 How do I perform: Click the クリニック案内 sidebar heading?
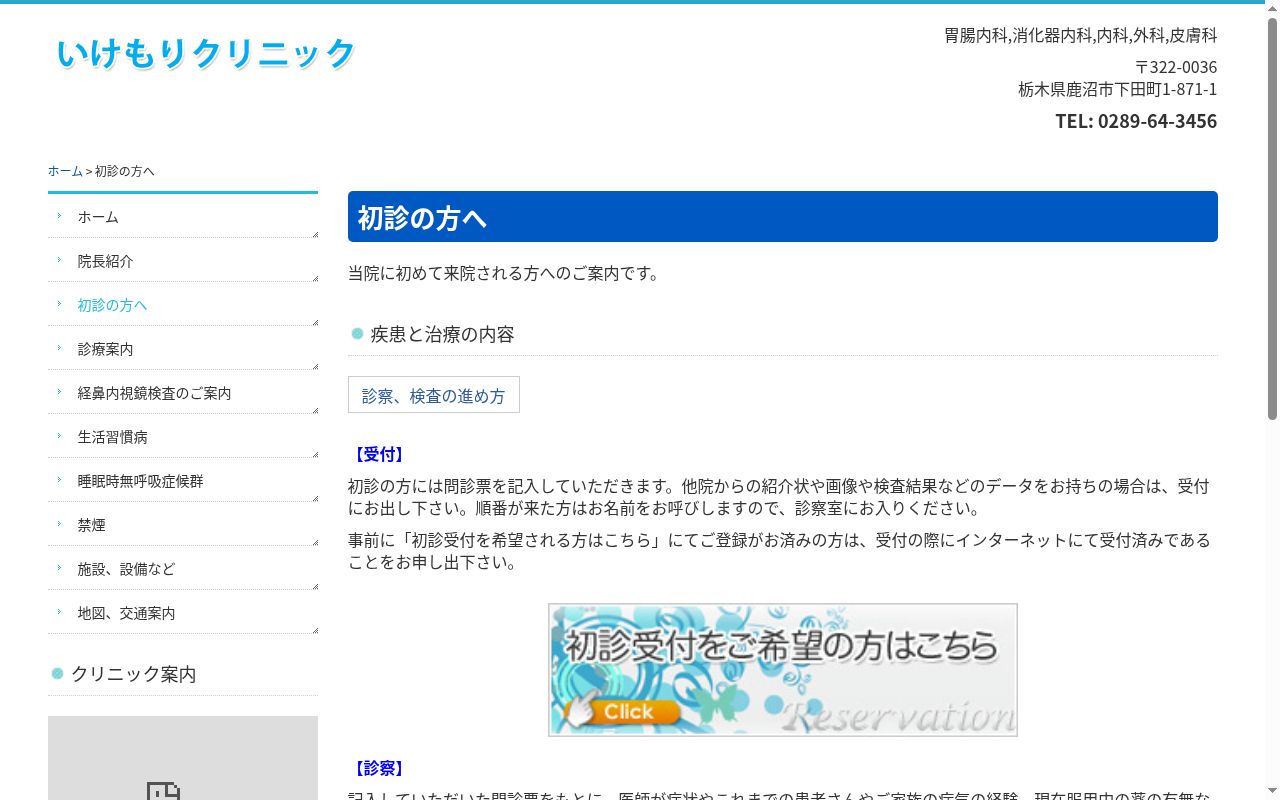point(133,674)
